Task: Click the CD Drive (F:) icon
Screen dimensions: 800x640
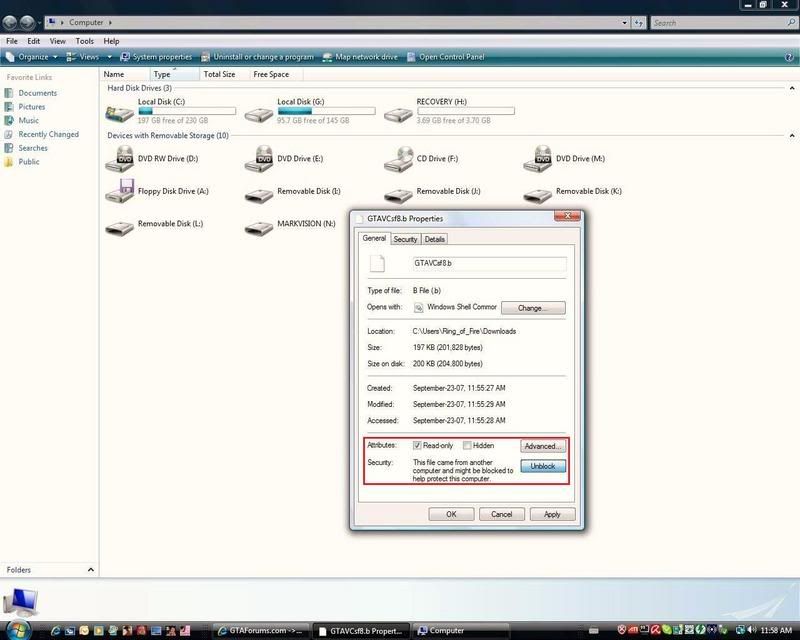Action: pos(399,159)
